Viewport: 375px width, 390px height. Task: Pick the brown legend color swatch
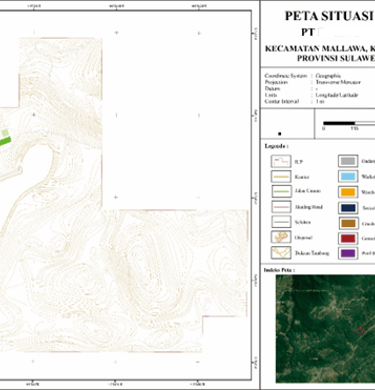(349, 223)
